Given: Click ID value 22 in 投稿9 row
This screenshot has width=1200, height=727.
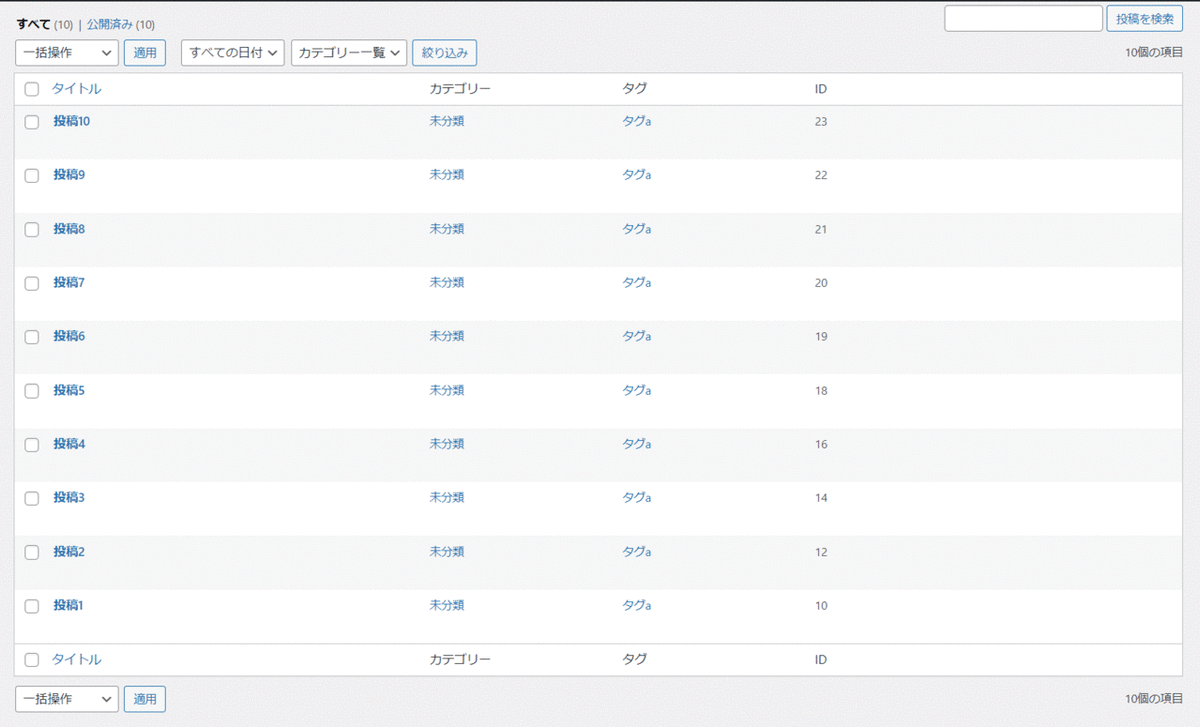Looking at the screenshot, I should tap(821, 176).
